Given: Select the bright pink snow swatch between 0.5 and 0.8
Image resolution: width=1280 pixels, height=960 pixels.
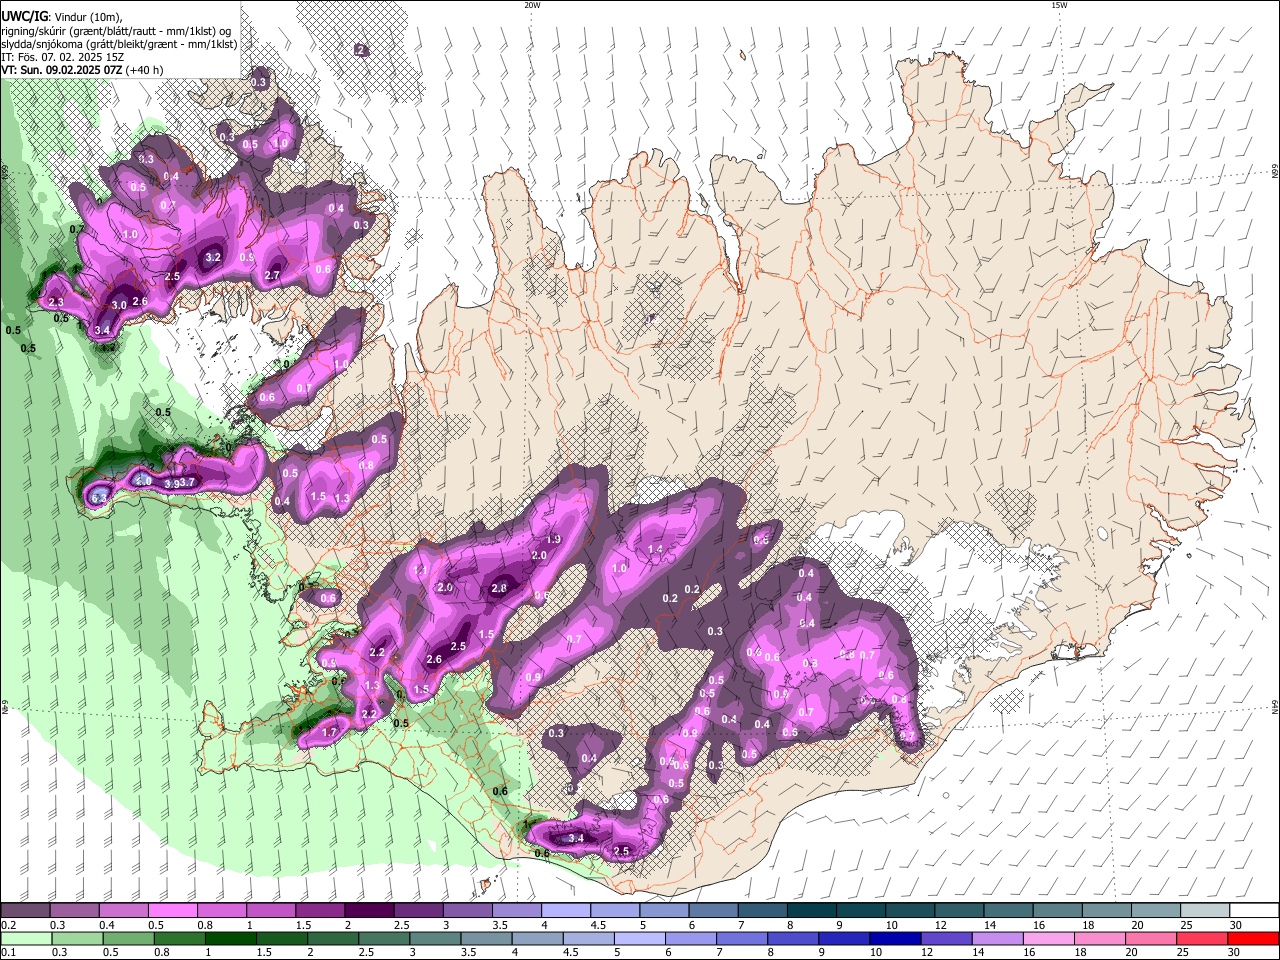Looking at the screenshot, I should (172, 911).
